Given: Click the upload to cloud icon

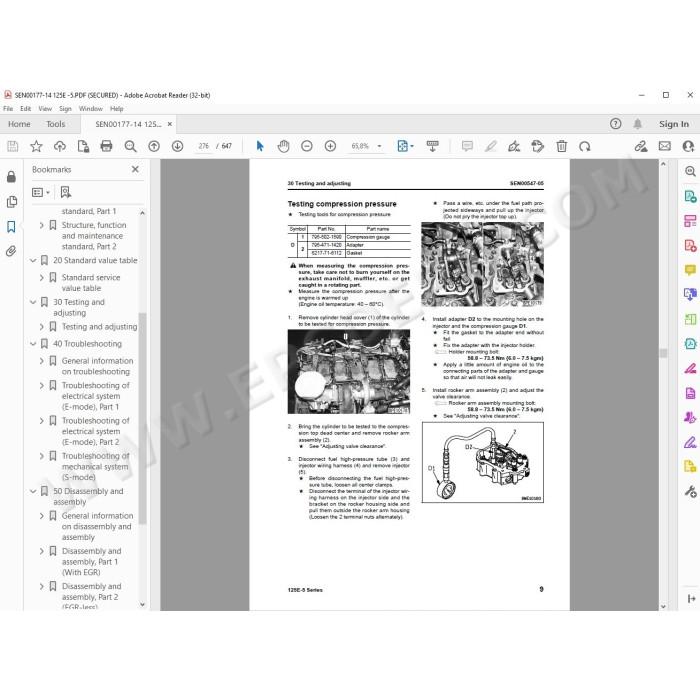Looking at the screenshot, I should tap(60, 146).
